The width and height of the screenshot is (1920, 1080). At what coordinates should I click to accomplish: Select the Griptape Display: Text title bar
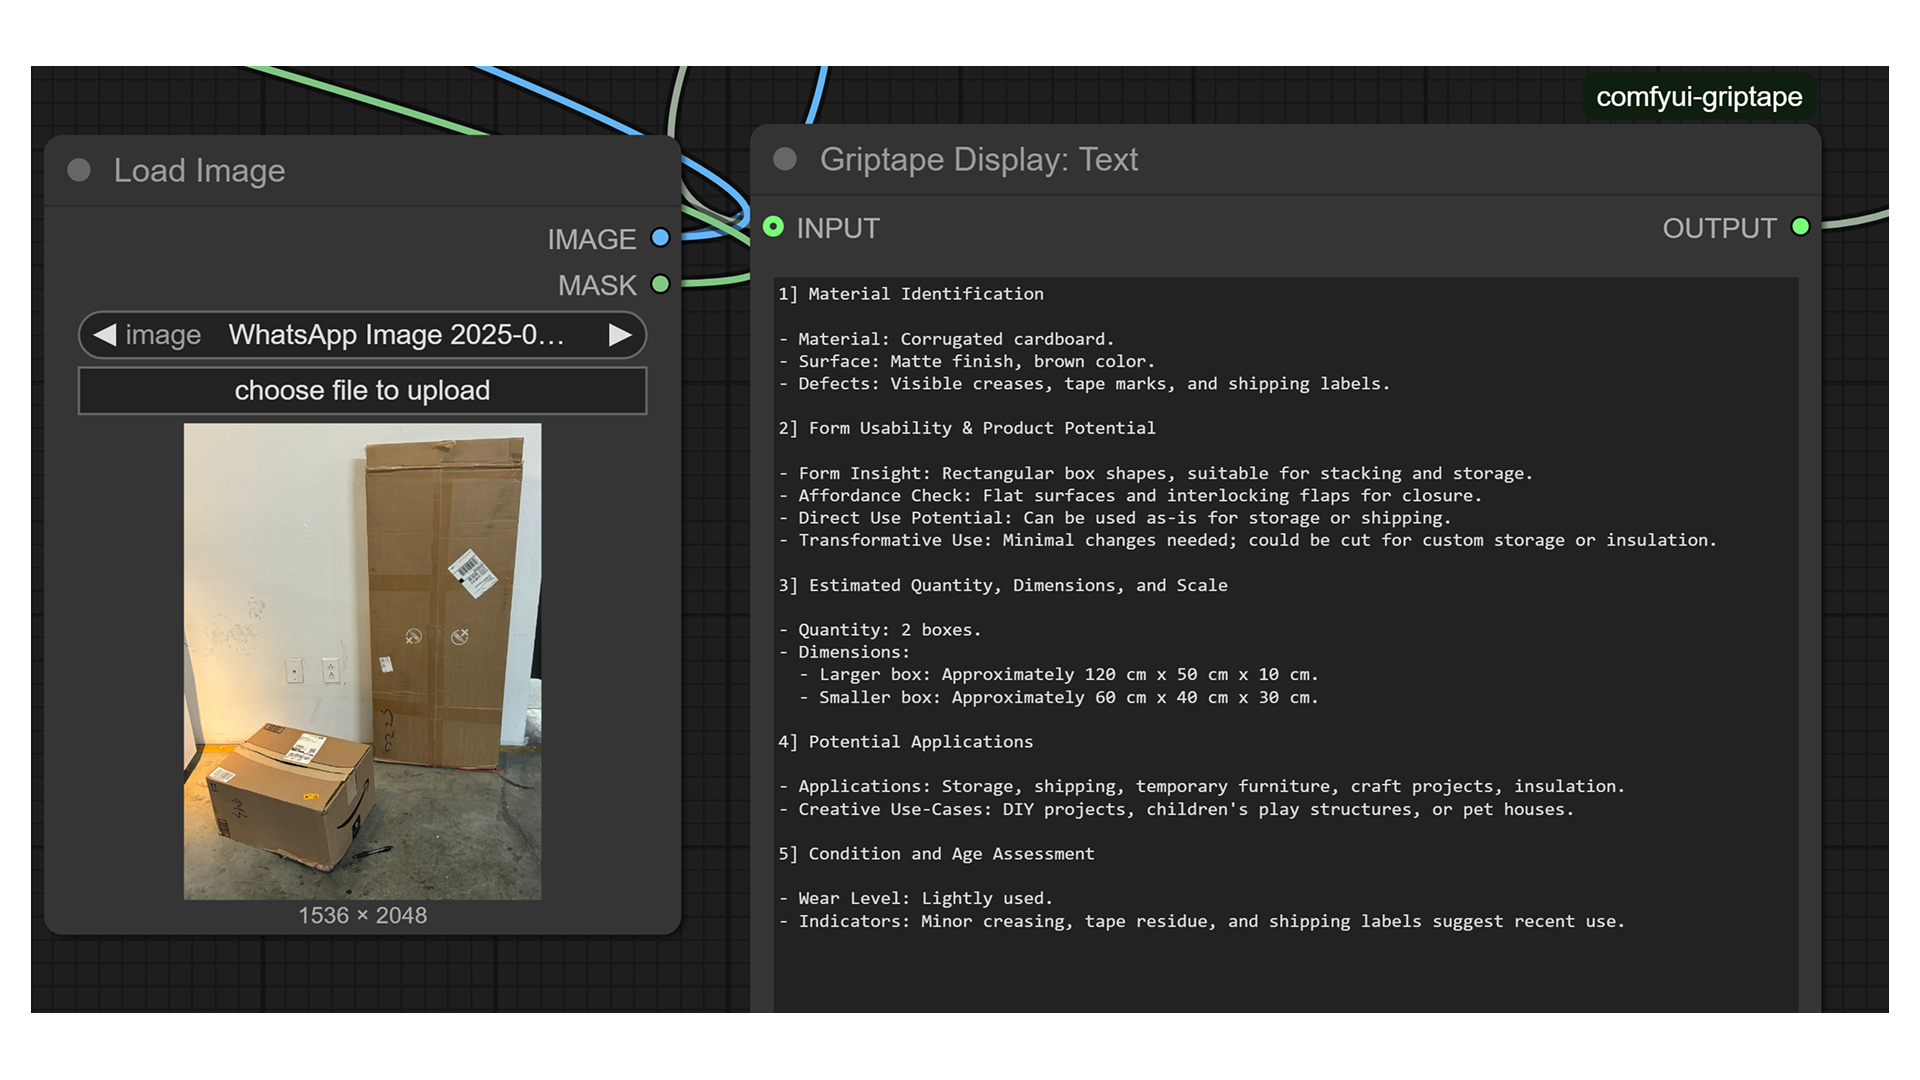[x=1300, y=160]
